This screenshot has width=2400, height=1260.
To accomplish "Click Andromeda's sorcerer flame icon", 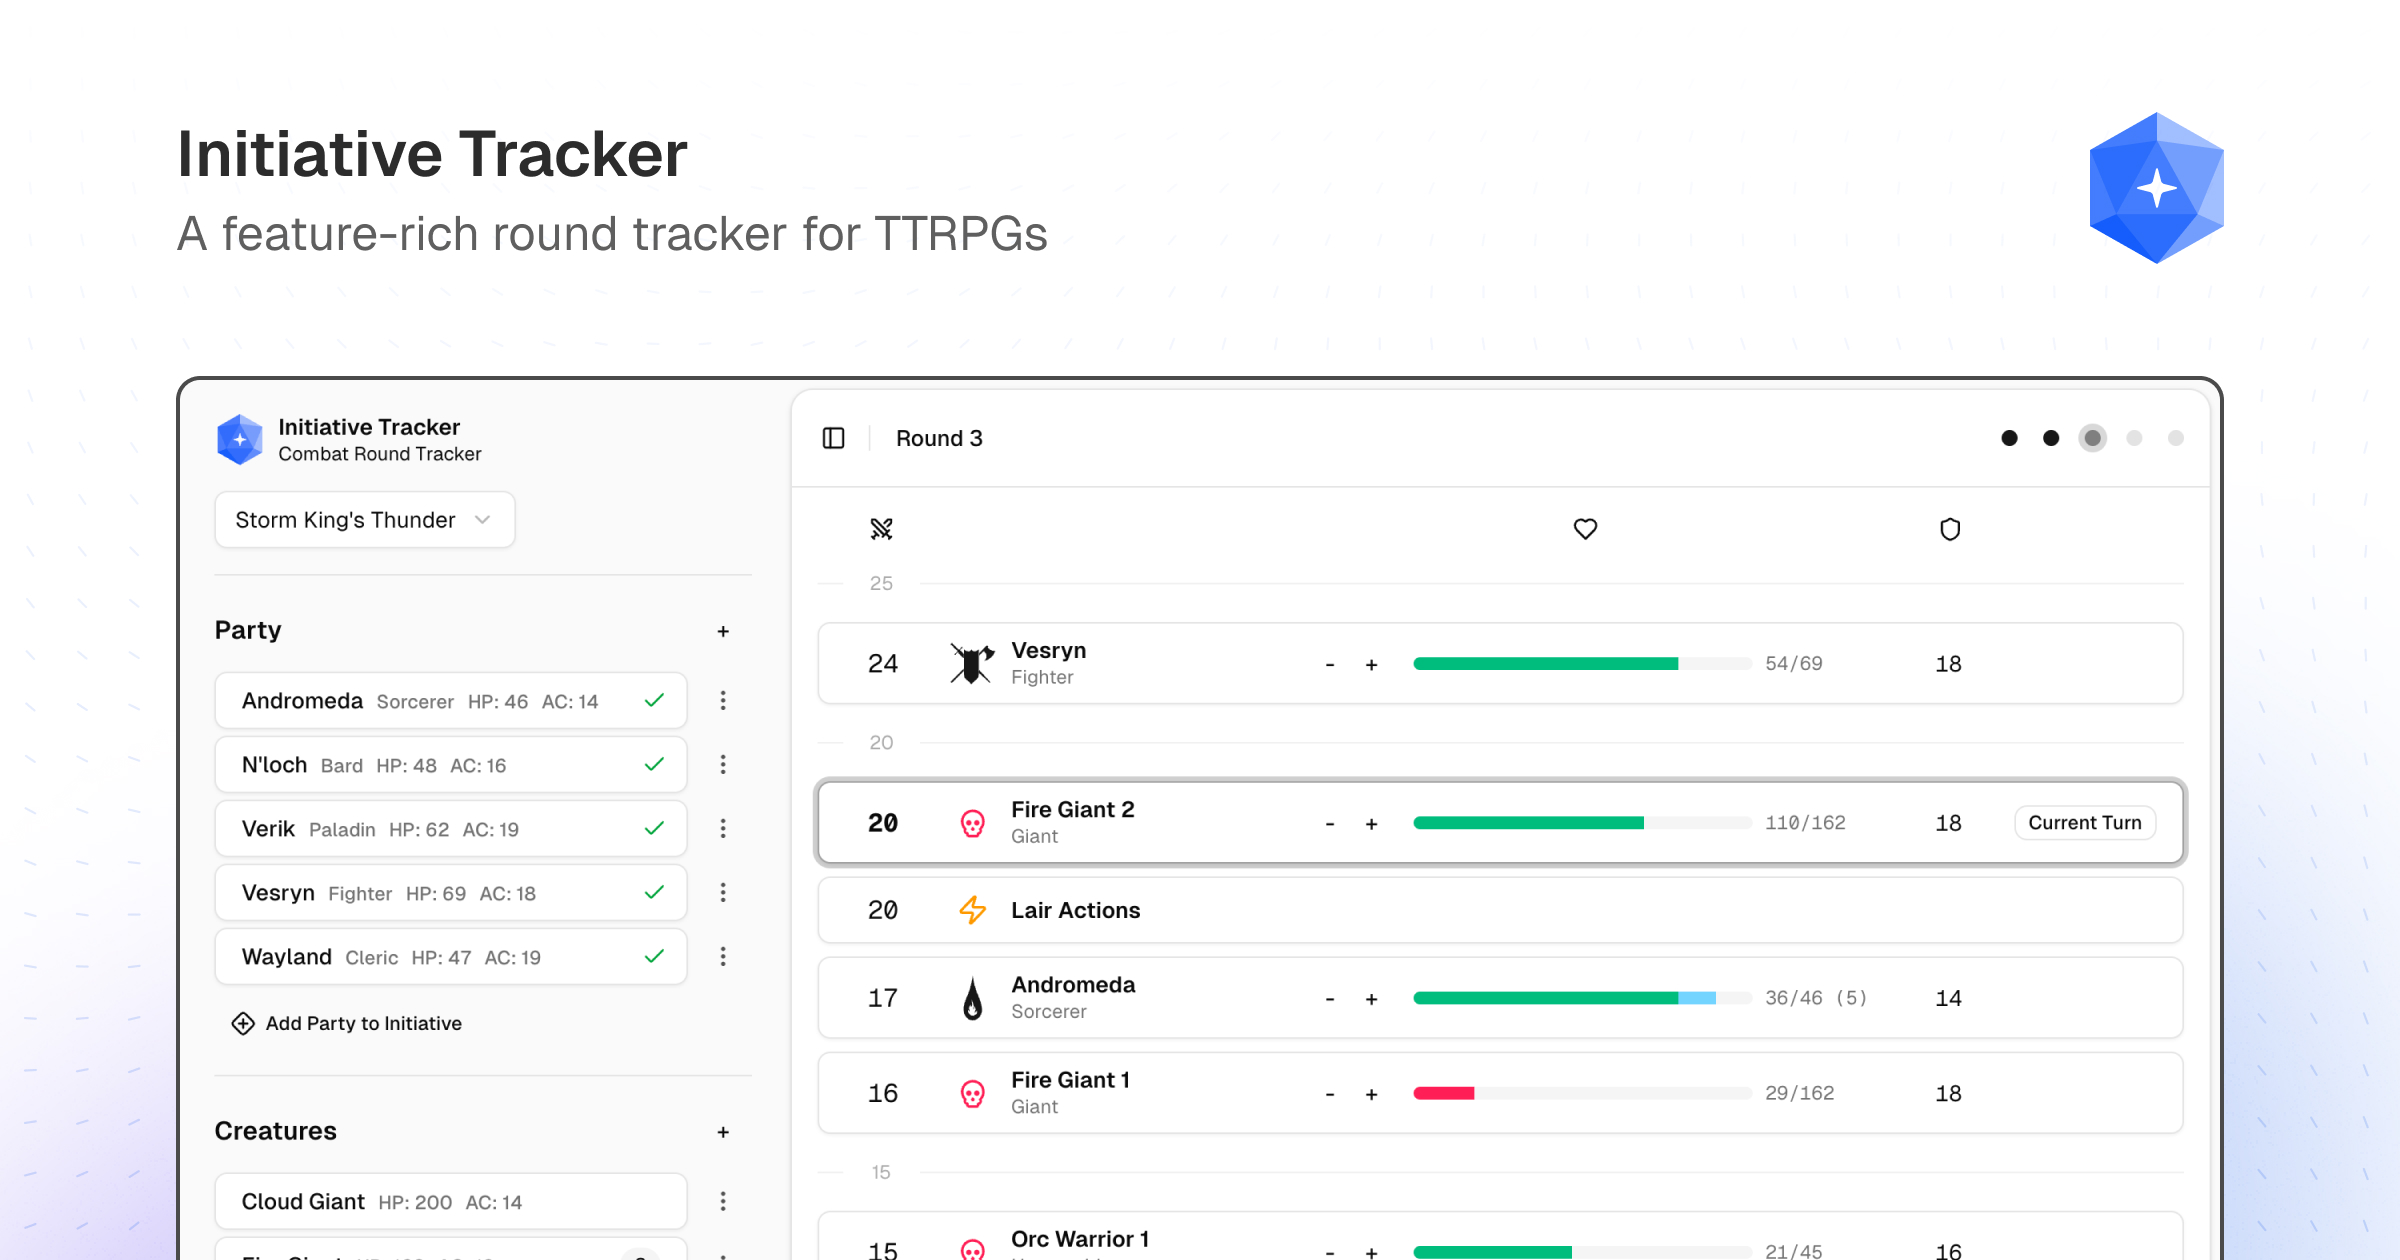I will tap(971, 997).
